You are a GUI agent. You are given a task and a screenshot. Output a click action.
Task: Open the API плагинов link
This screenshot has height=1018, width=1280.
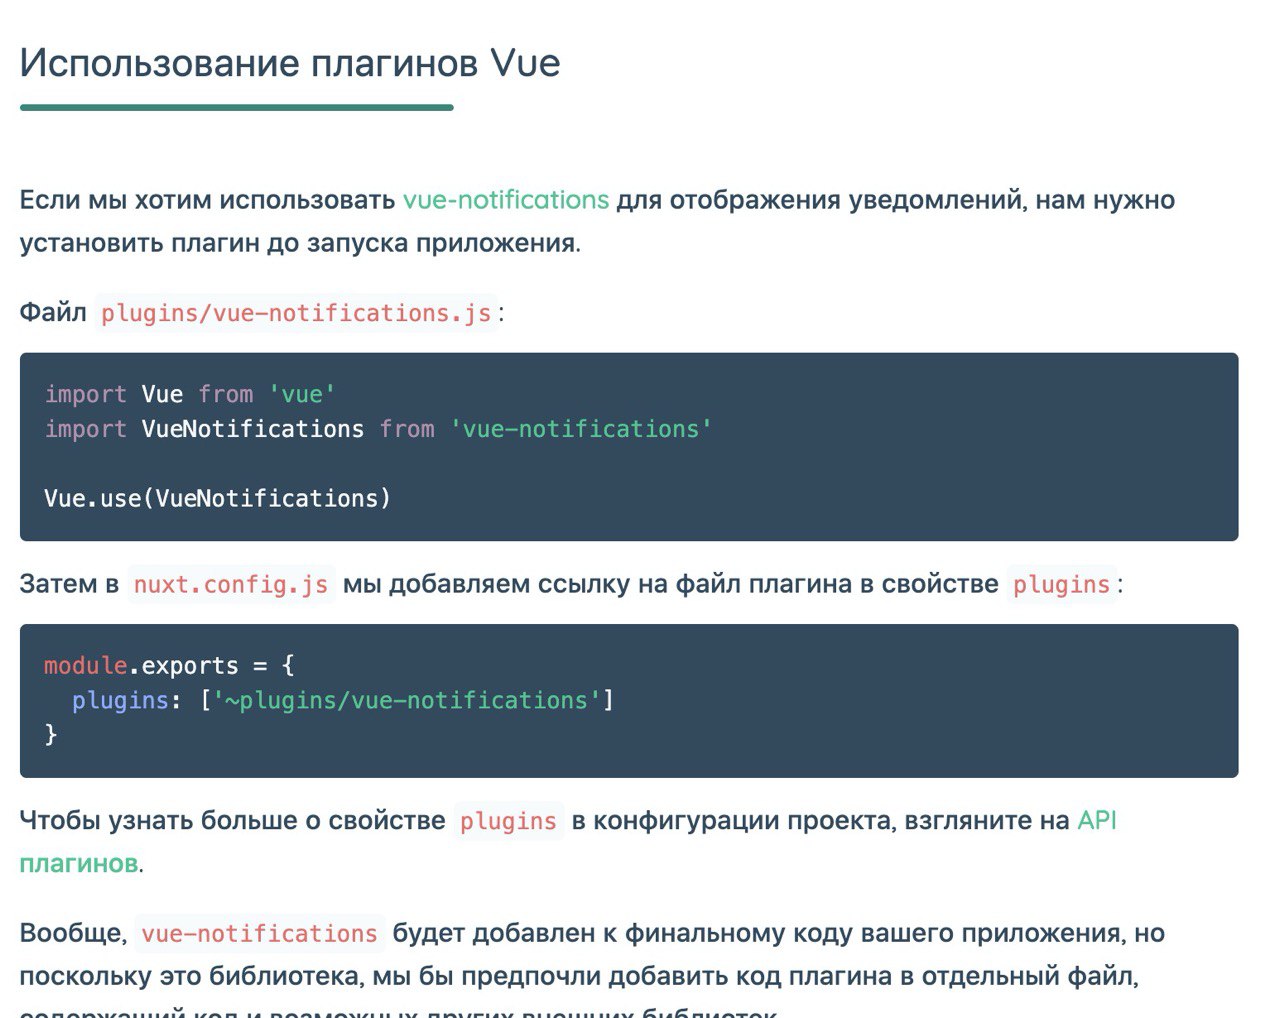point(1096,821)
